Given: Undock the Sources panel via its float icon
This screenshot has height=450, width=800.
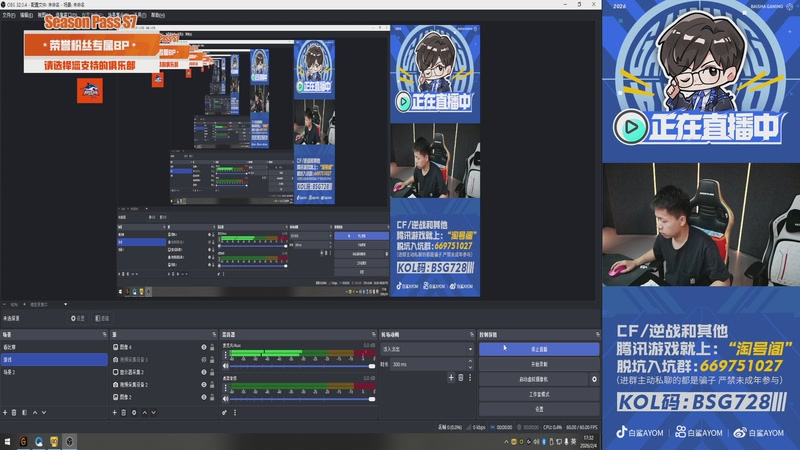Looking at the screenshot, I should (x=214, y=335).
